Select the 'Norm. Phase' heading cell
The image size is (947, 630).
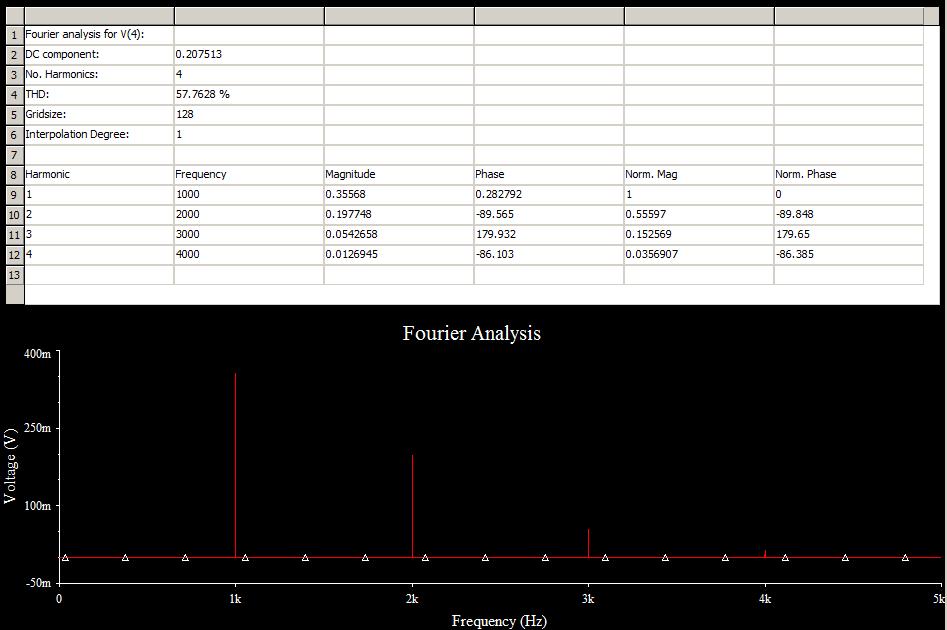[x=848, y=174]
